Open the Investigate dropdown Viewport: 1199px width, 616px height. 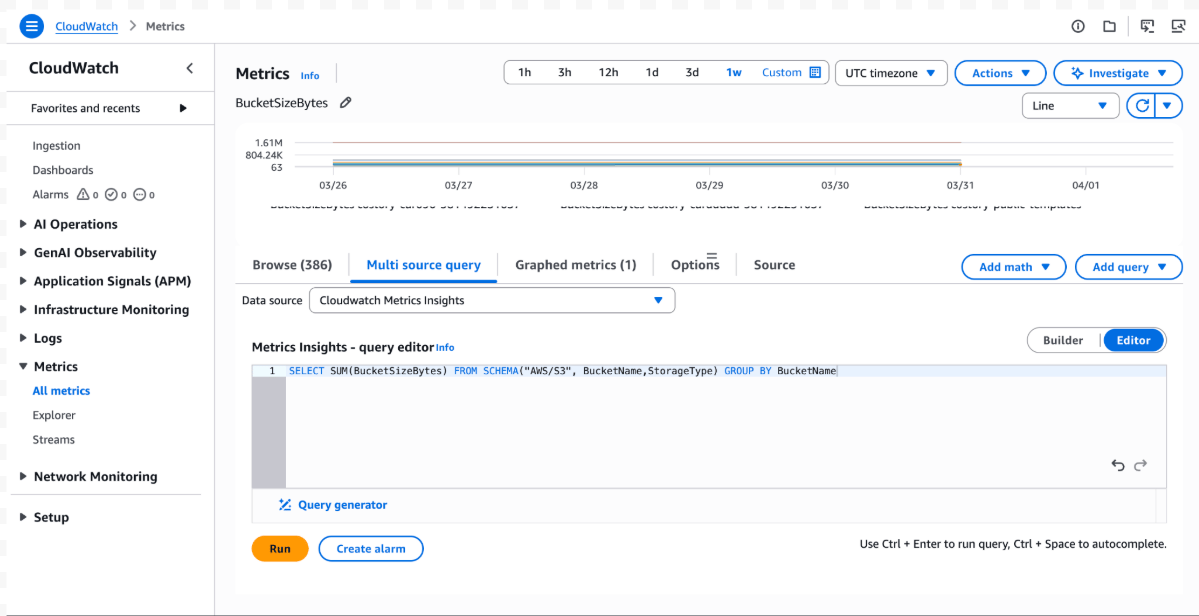1118,73
